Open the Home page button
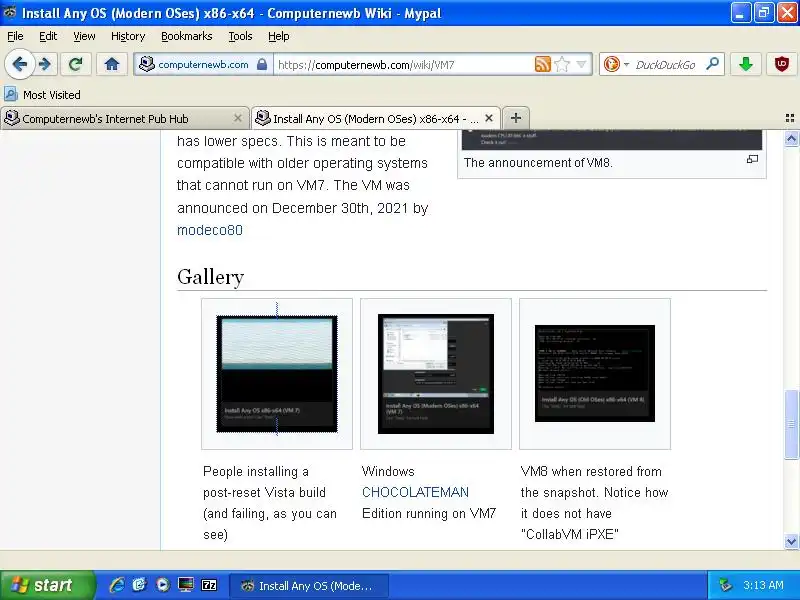 (112, 64)
